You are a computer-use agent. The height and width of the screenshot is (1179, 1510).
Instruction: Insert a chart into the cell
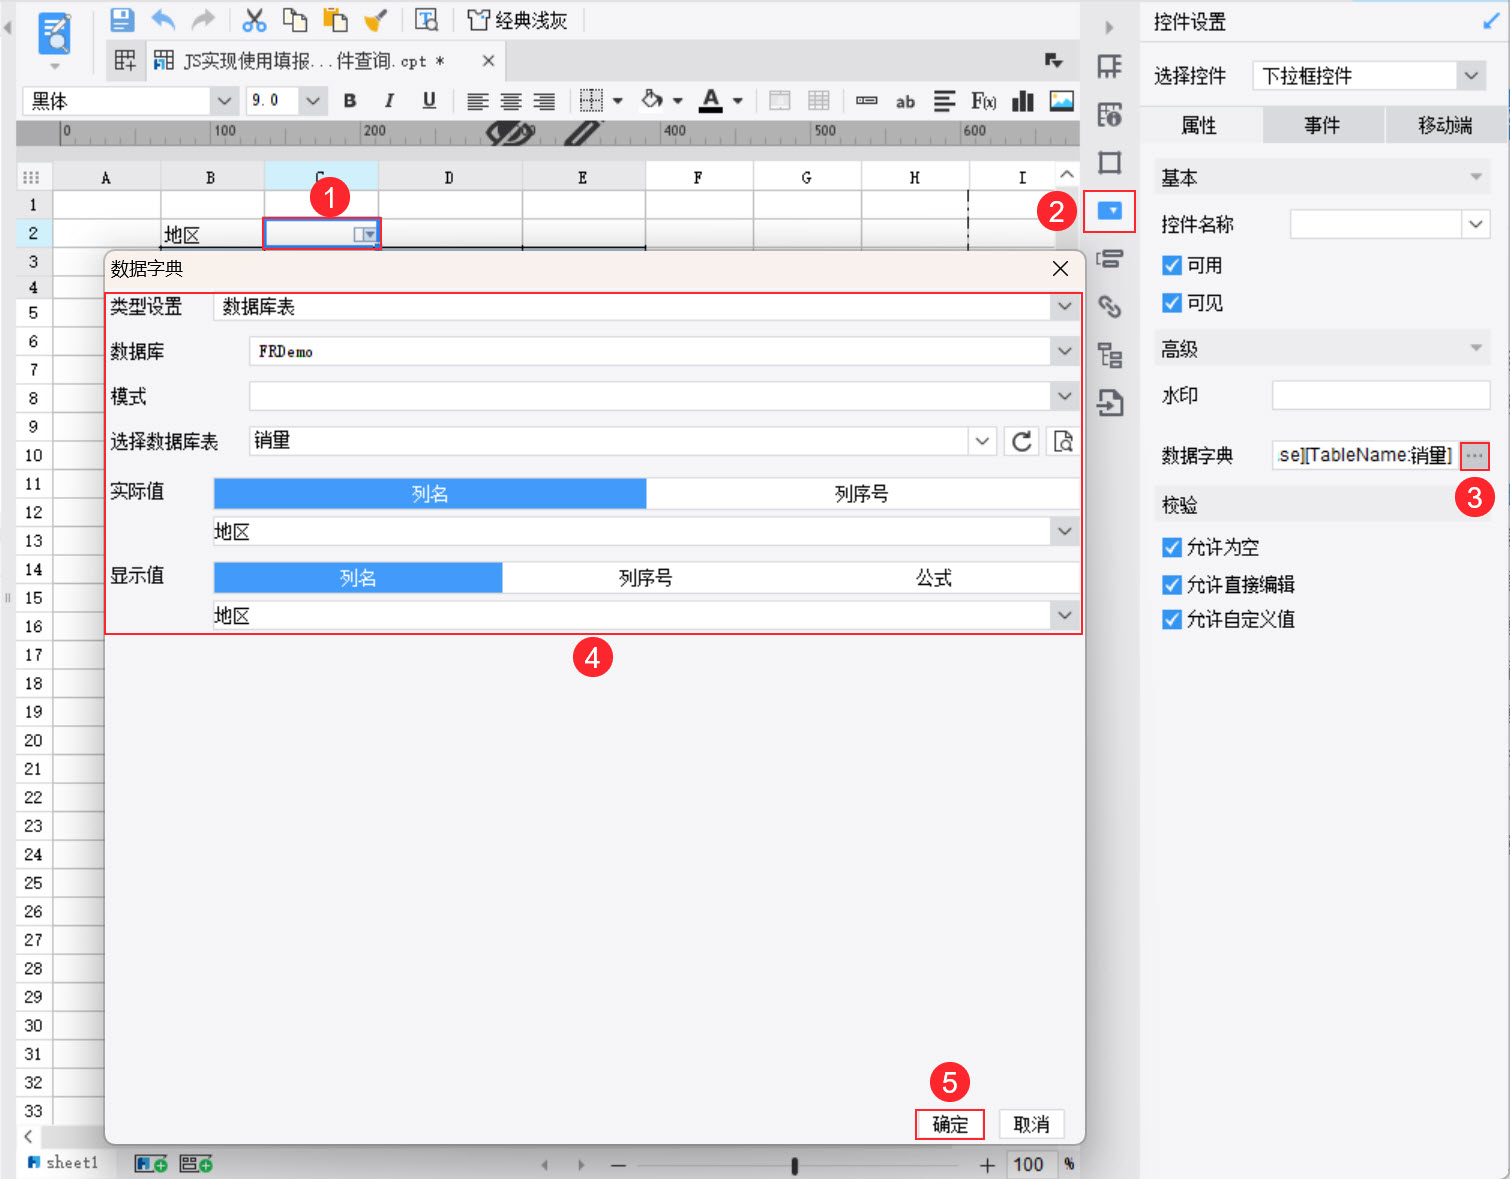pos(1022,101)
